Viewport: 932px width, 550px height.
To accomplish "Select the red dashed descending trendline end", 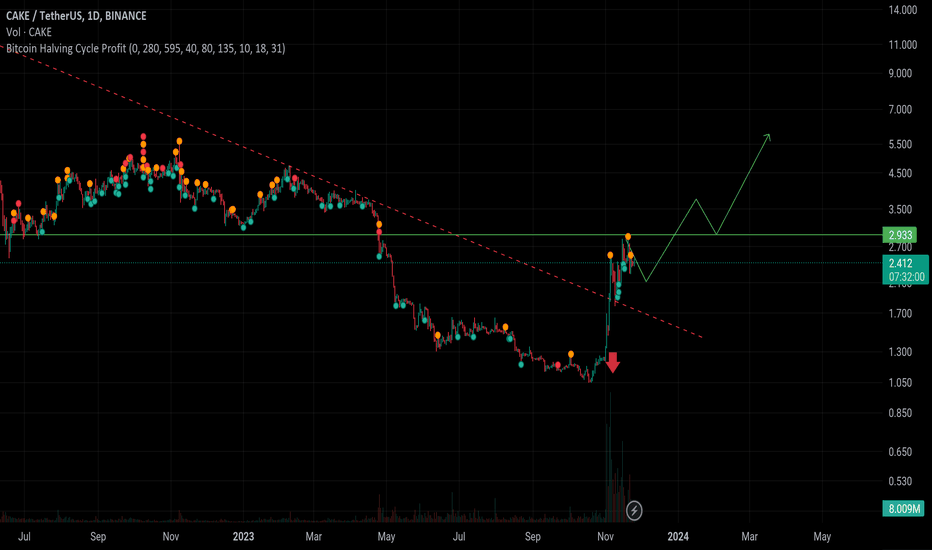I will click(702, 337).
